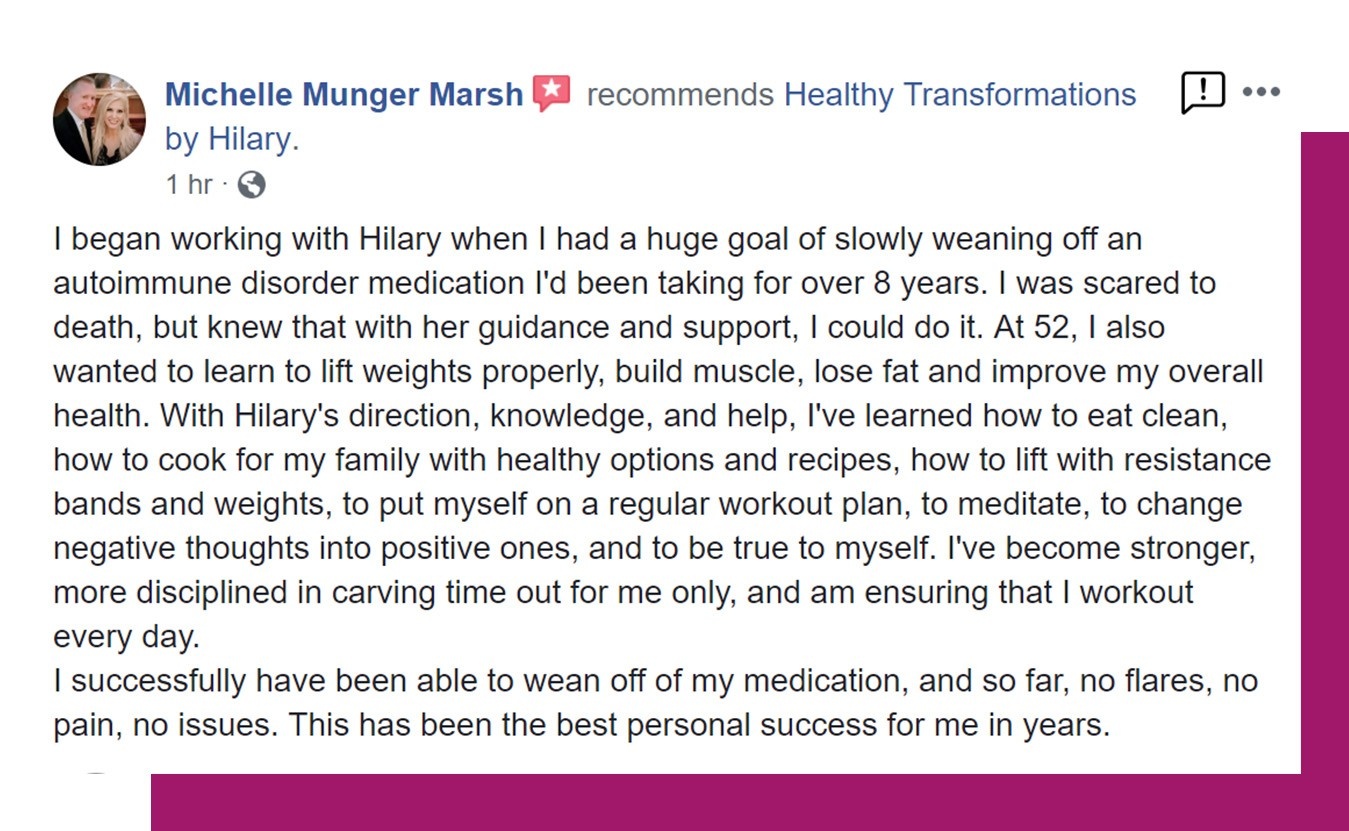The image size is (1349, 831).
Task: Click the word 'recommends' in the header
Action: coord(680,95)
